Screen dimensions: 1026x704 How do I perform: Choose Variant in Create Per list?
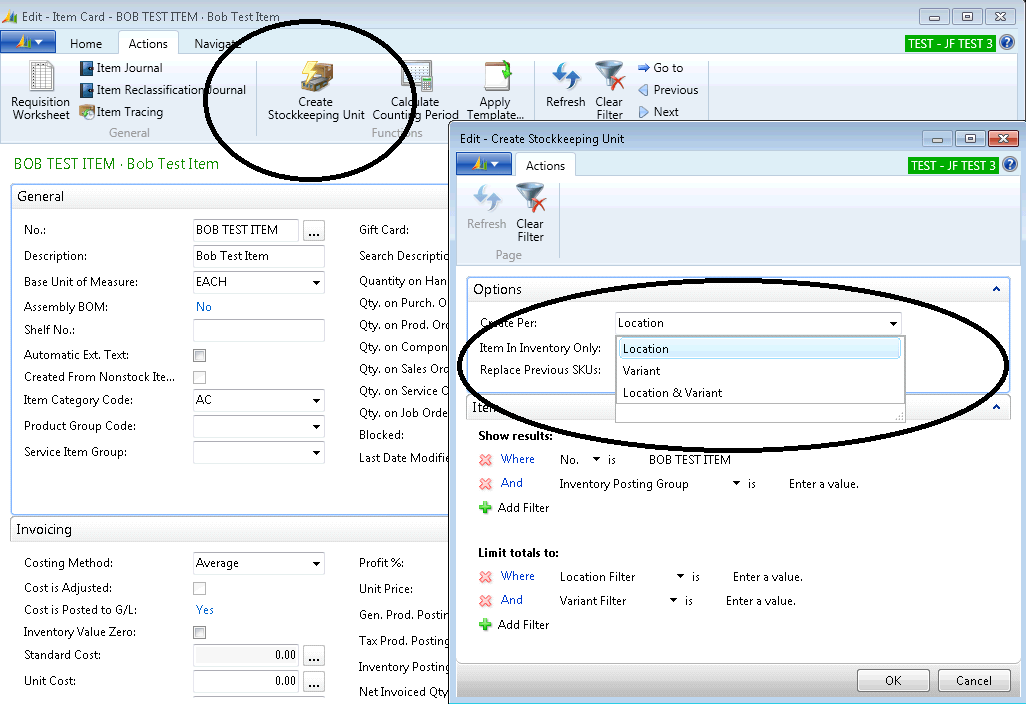click(x=759, y=371)
